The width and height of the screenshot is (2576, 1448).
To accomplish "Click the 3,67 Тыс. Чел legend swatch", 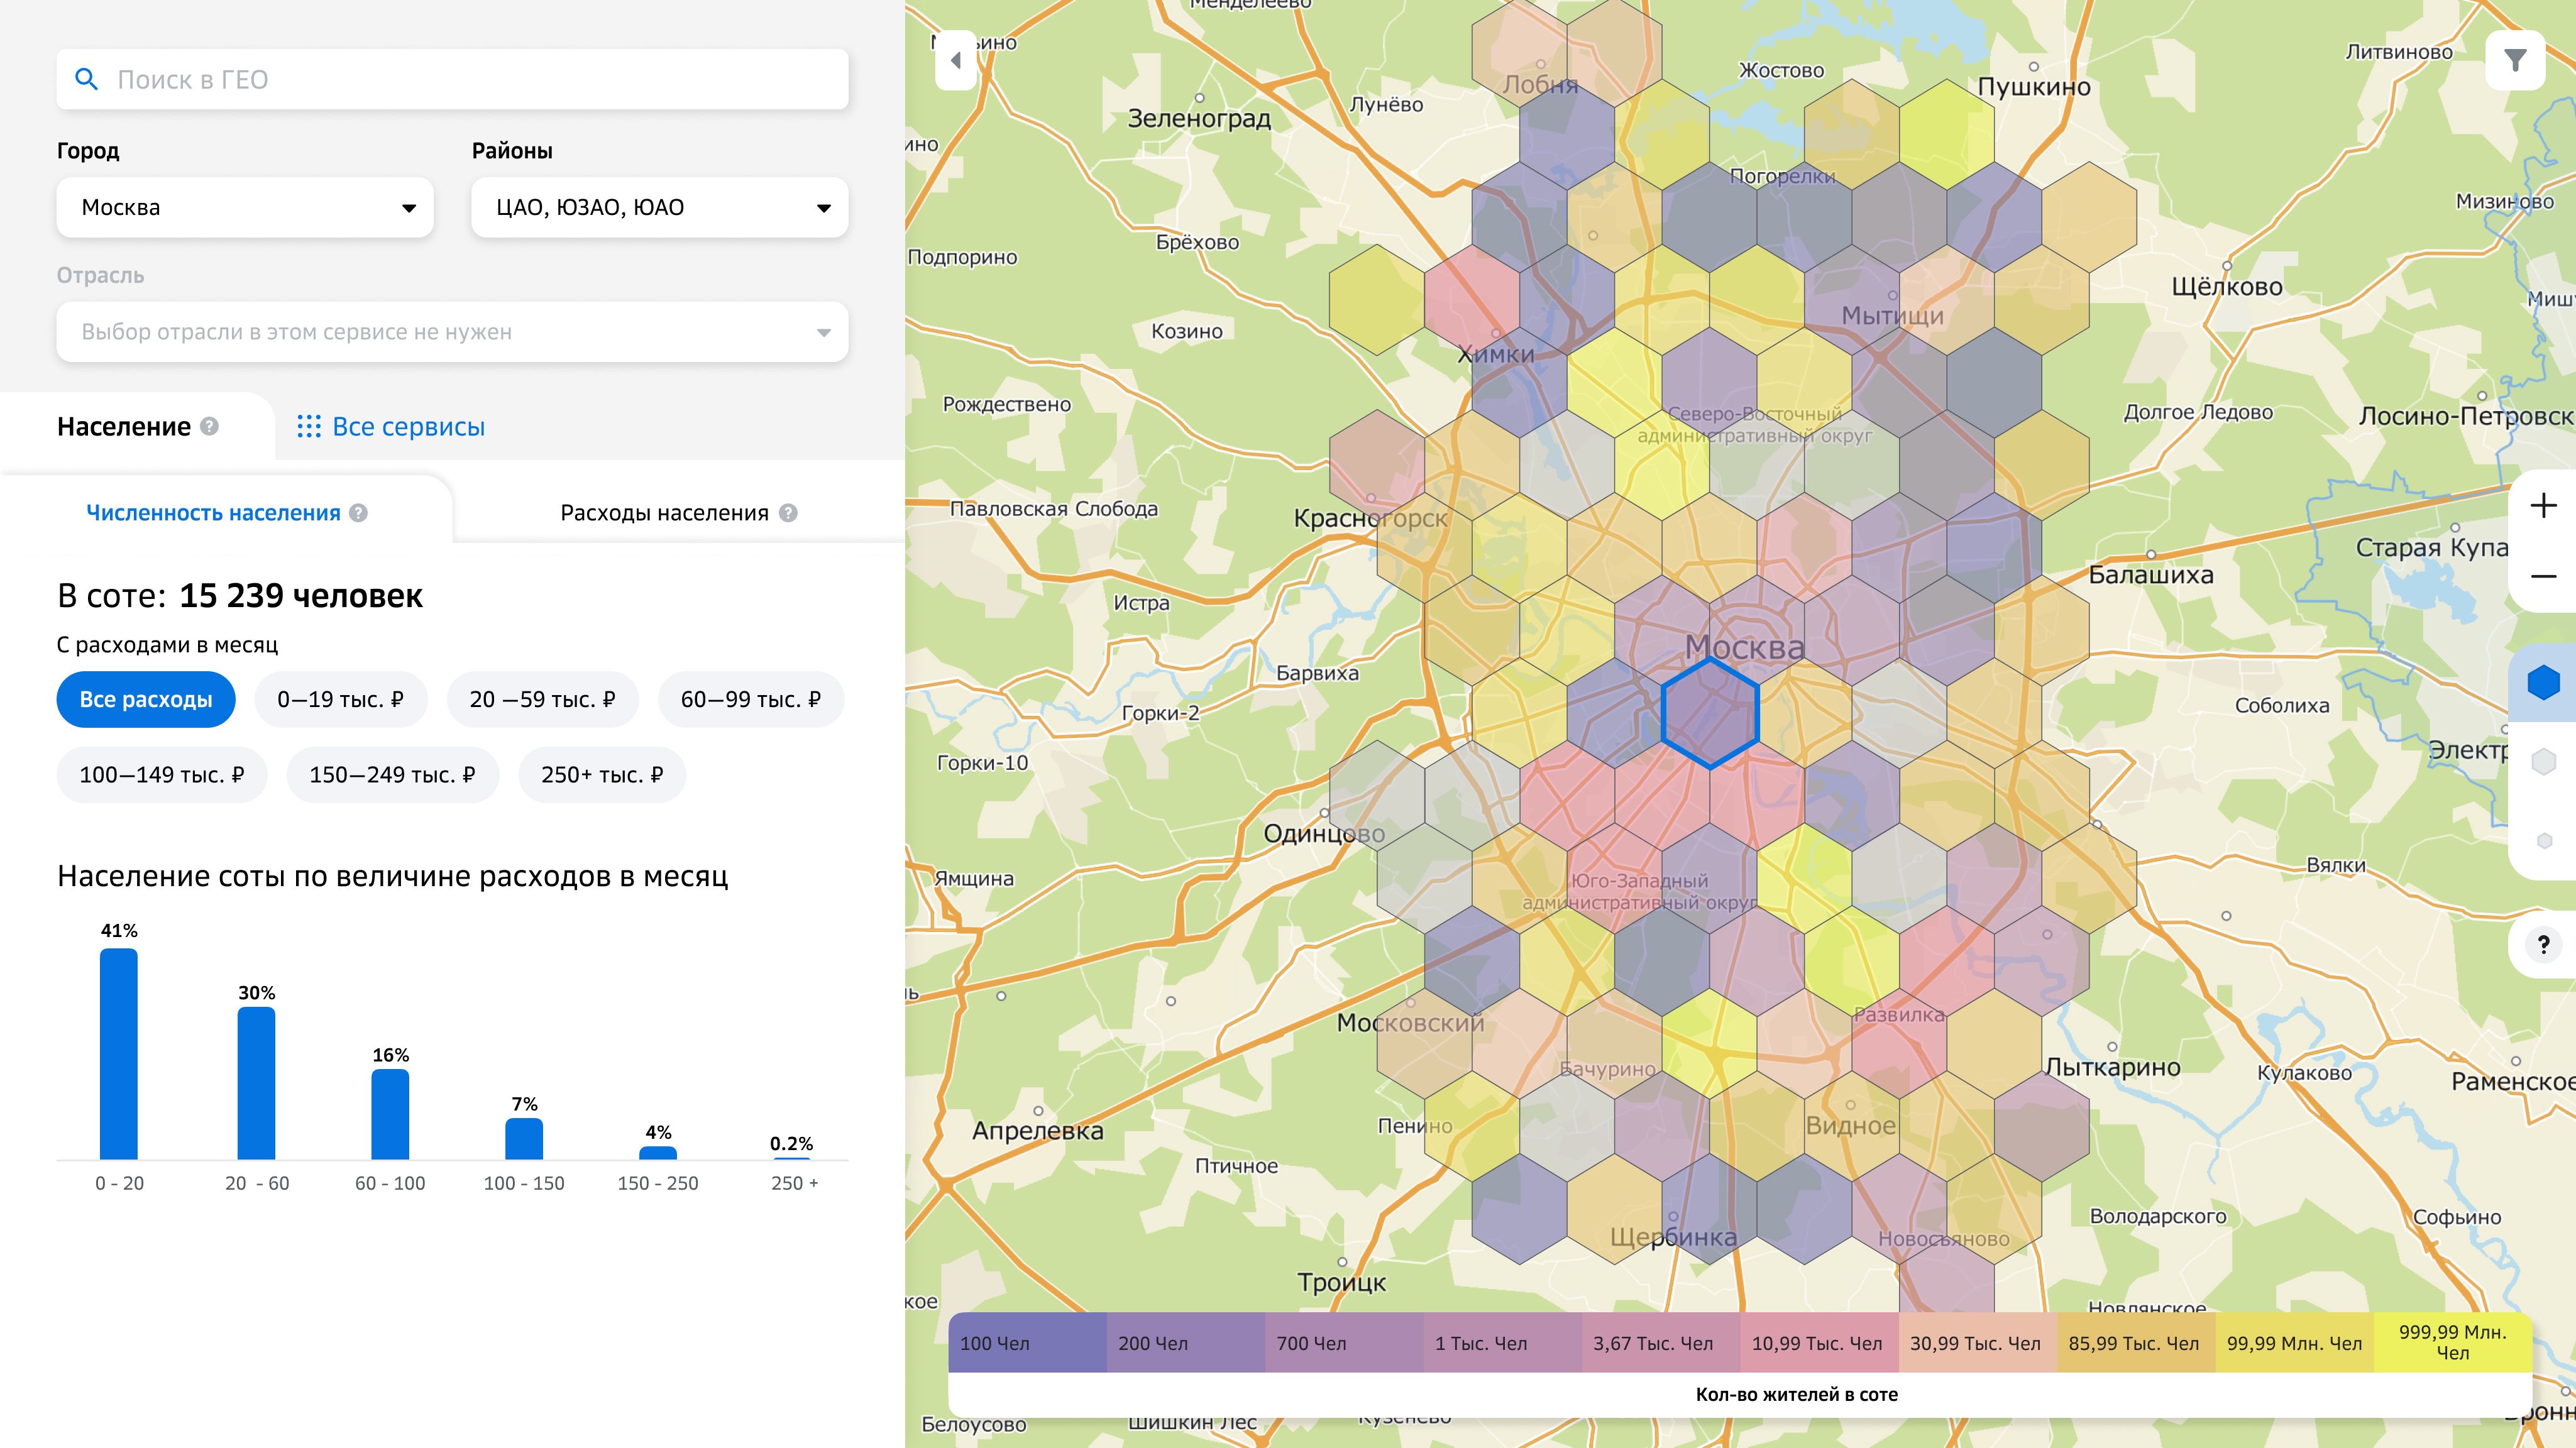I will (x=1661, y=1343).
